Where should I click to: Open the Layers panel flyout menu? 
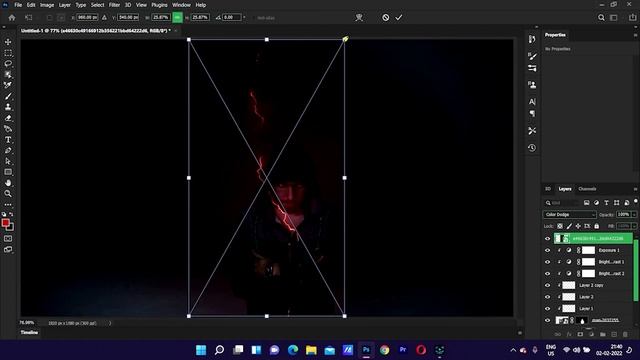(635, 189)
